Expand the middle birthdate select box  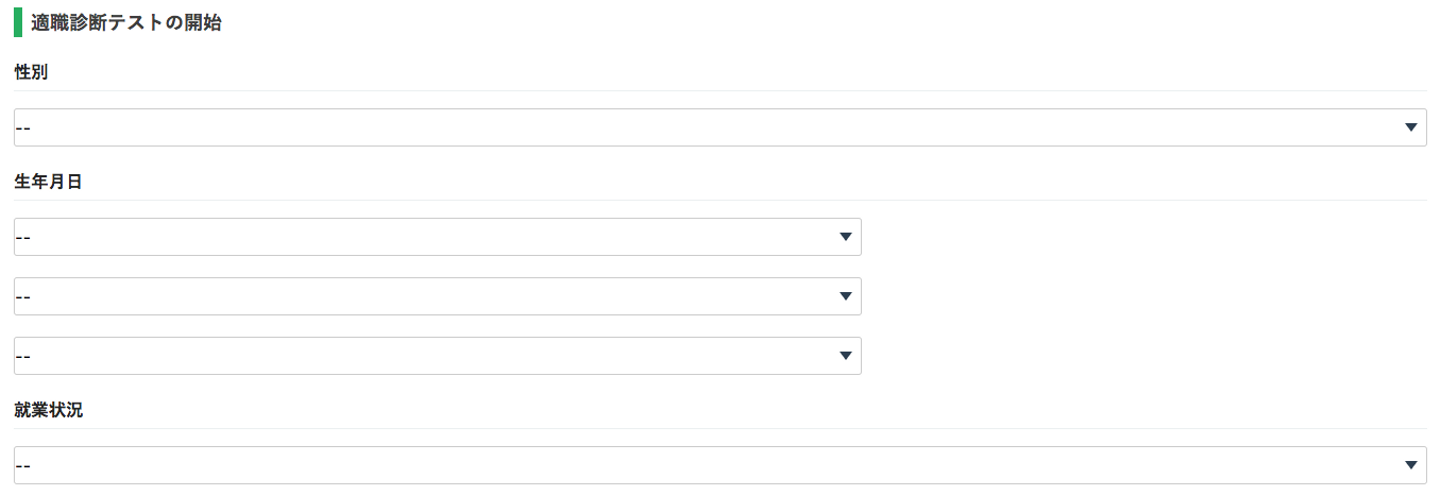tap(437, 296)
